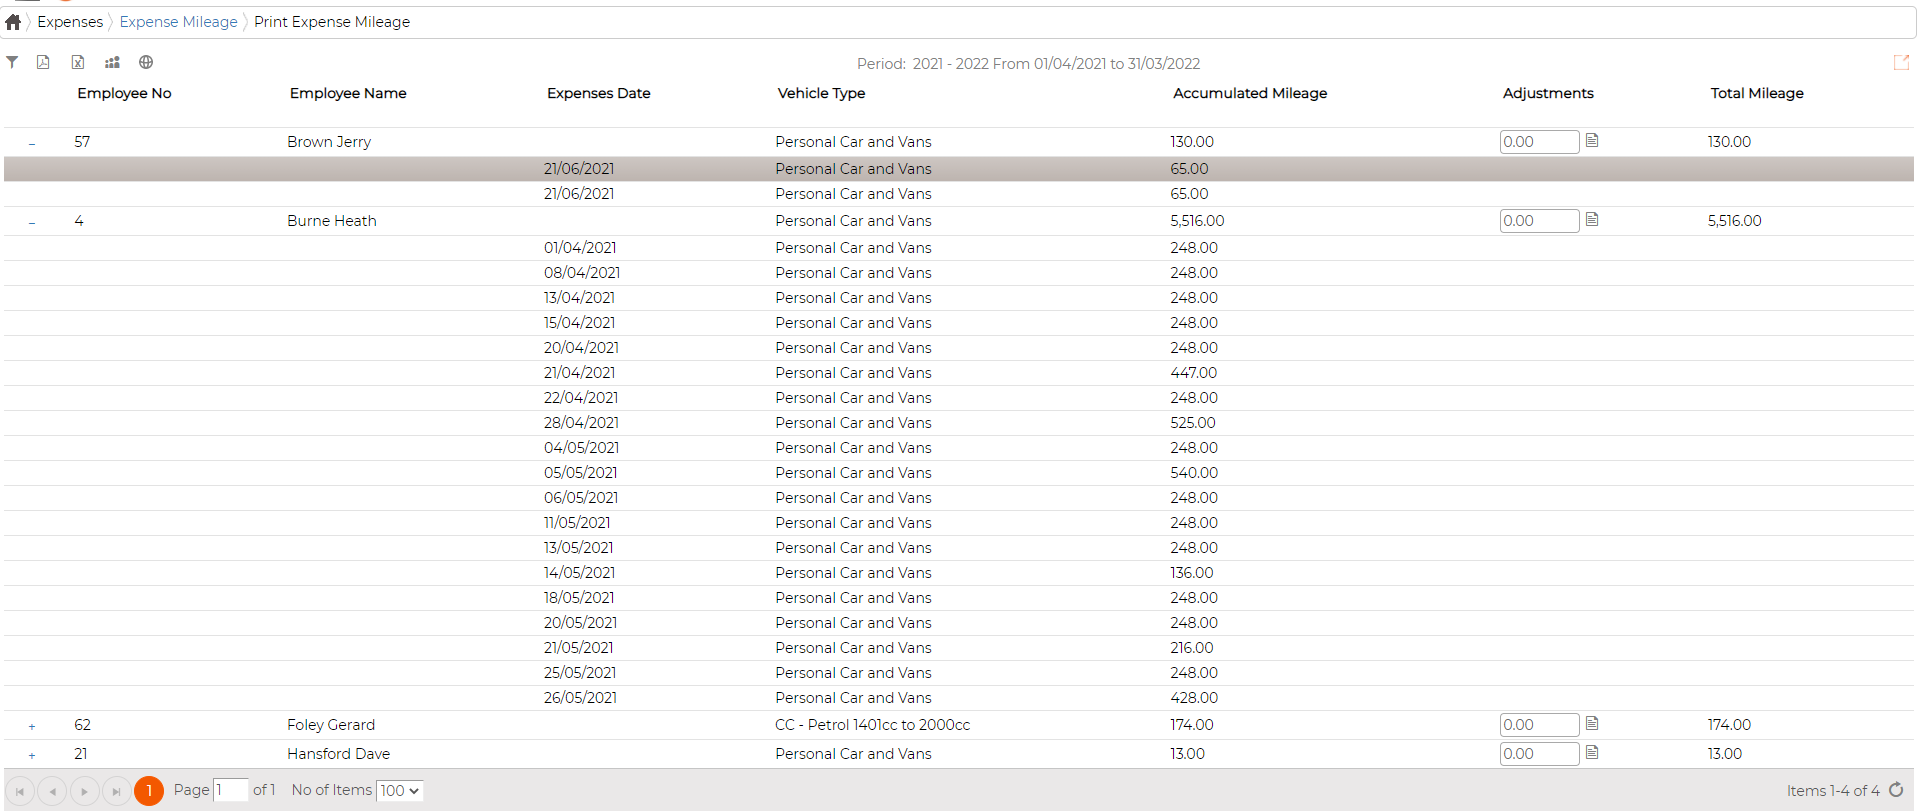Sort by Expenses Date column

[599, 93]
